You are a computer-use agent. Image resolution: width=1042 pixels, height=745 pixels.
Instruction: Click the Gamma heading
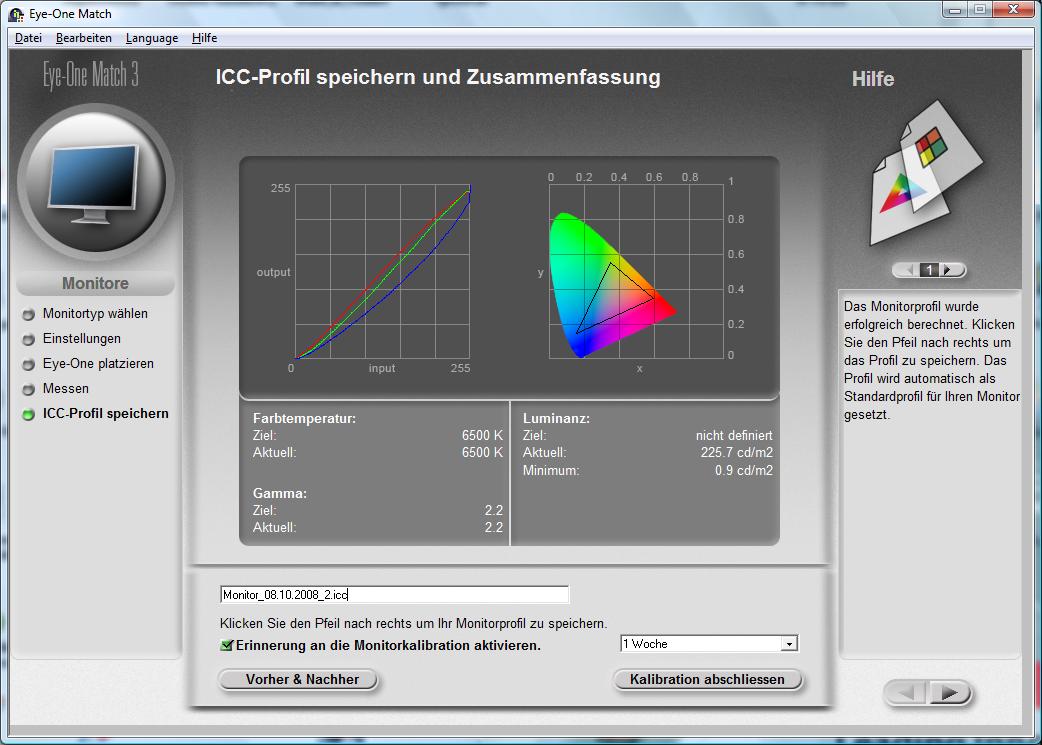click(280, 494)
